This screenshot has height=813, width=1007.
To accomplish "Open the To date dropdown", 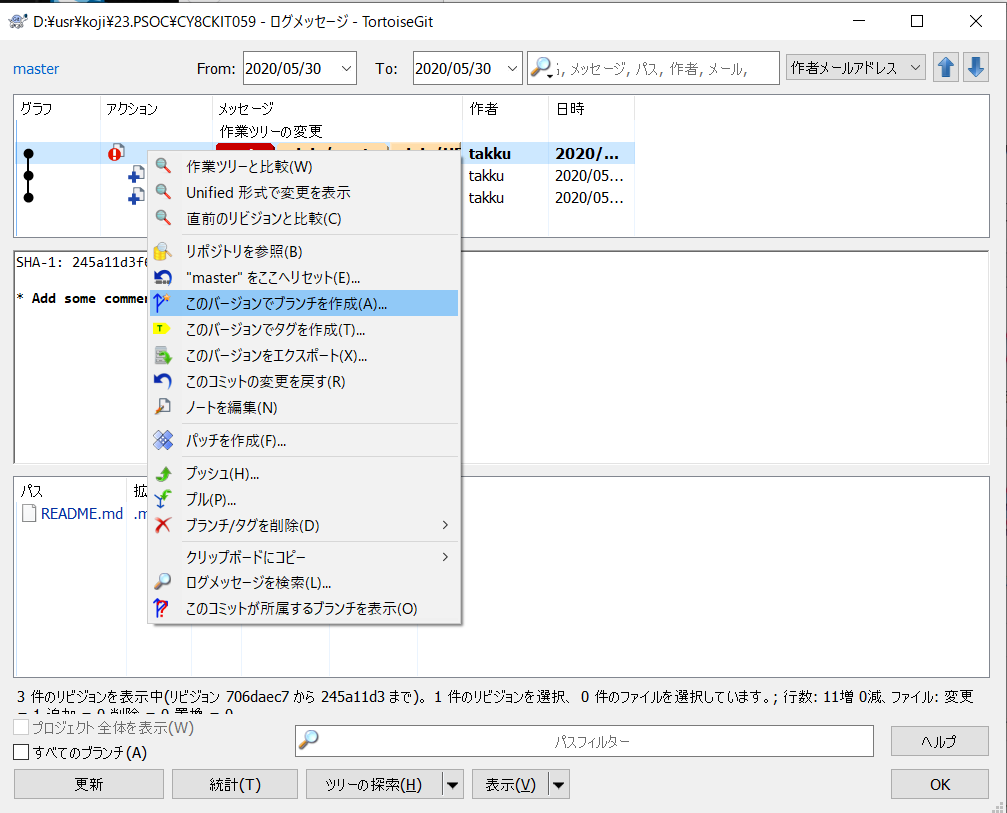I will (x=512, y=69).
